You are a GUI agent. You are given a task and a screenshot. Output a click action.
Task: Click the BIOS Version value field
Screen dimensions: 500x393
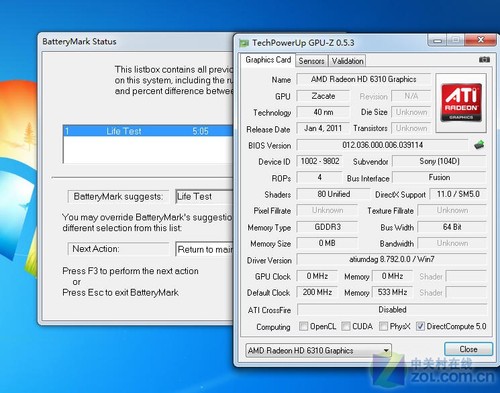tap(382, 145)
